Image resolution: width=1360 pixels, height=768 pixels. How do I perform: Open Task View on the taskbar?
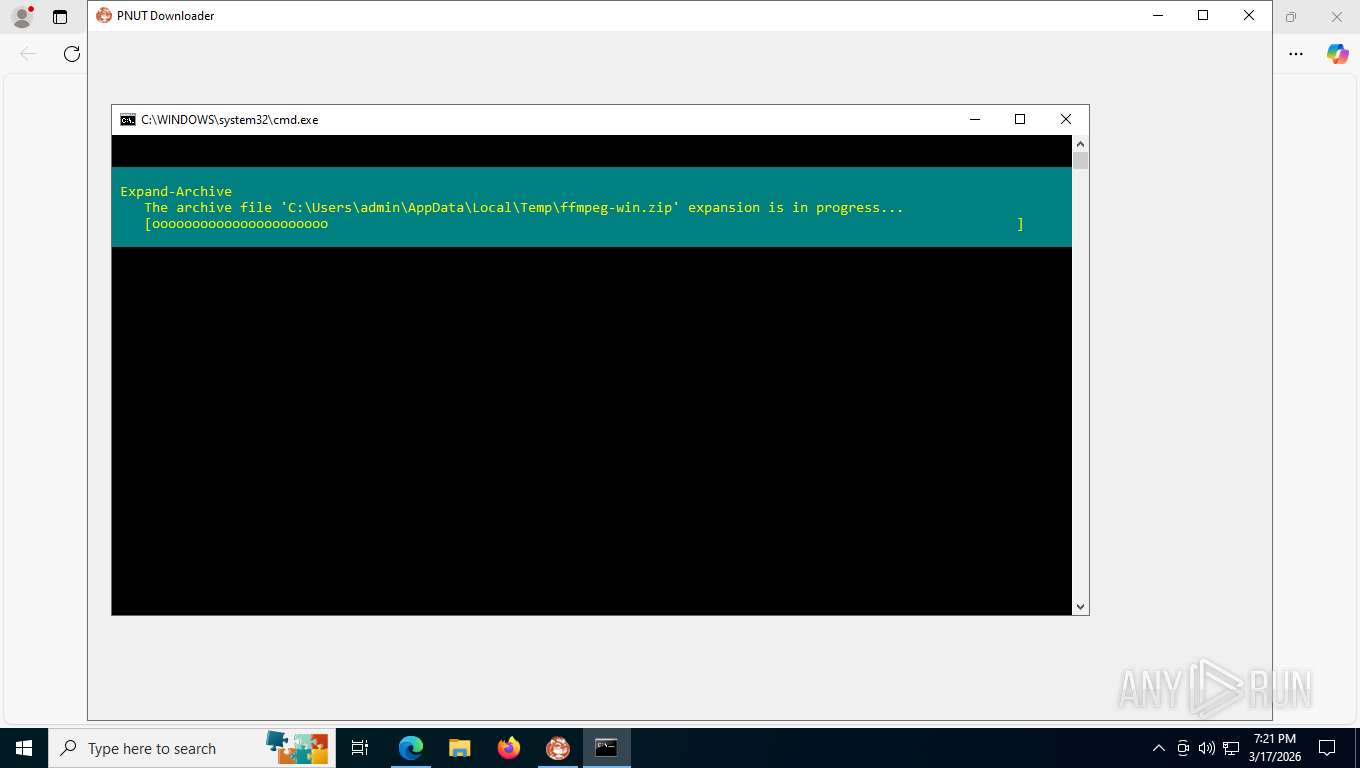pos(360,748)
